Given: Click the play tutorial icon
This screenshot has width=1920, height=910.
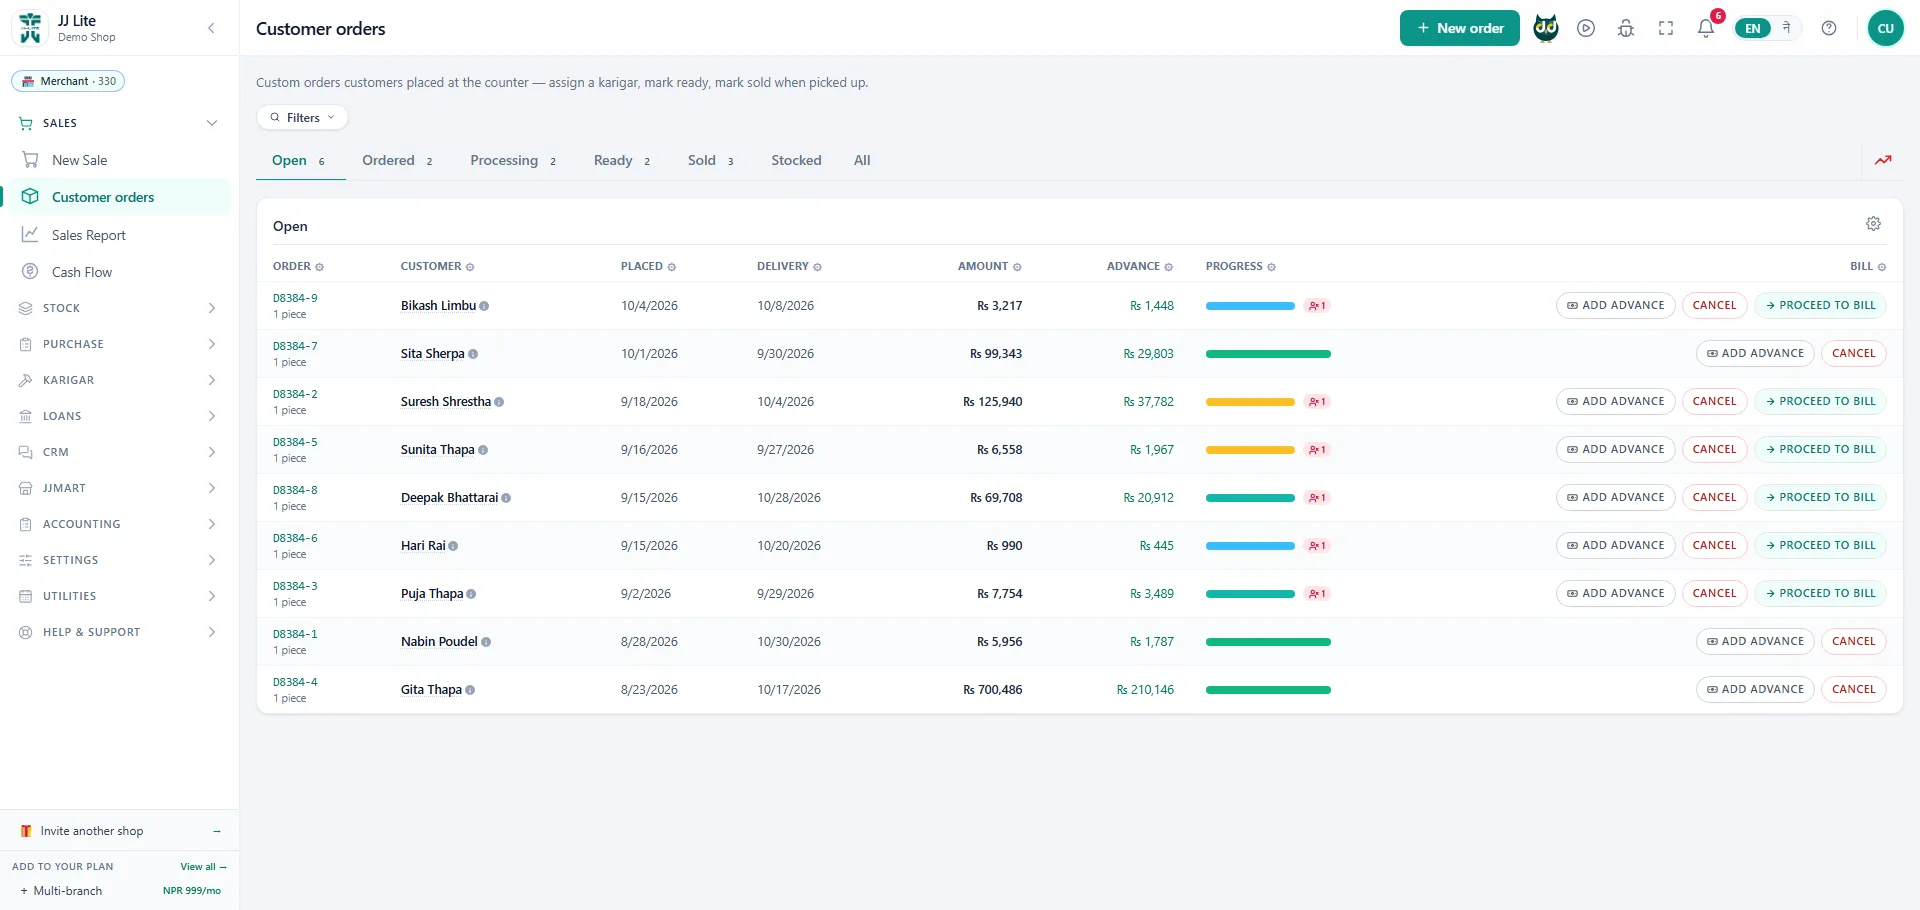Looking at the screenshot, I should coord(1586,28).
